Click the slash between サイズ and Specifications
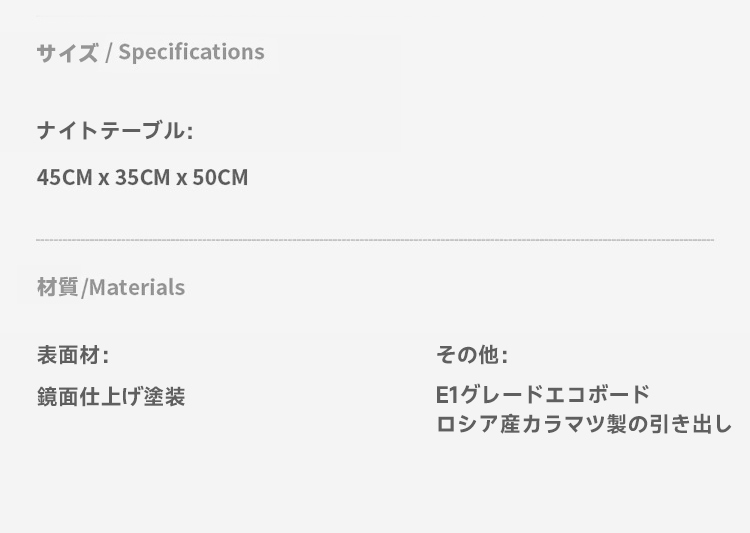 click(109, 52)
